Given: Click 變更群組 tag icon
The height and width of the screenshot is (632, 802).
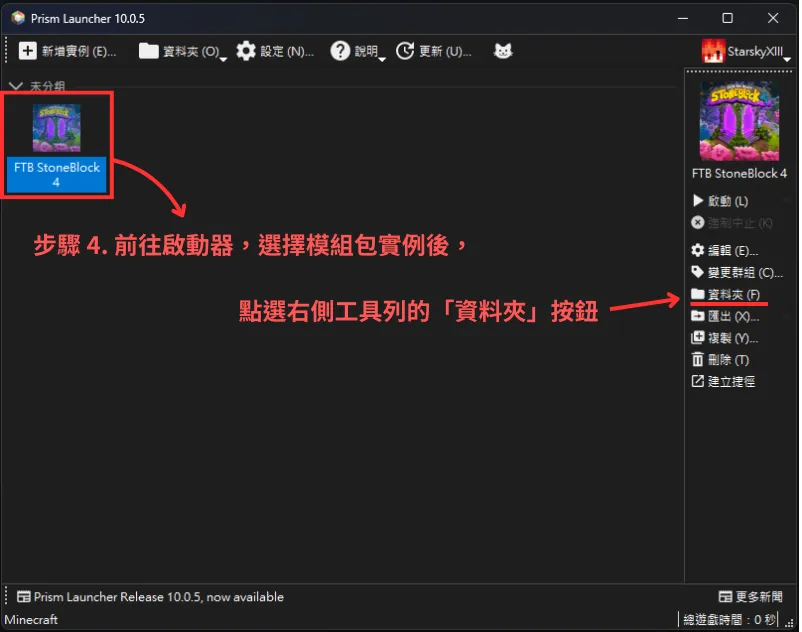Looking at the screenshot, I should pyautogui.click(x=698, y=272).
